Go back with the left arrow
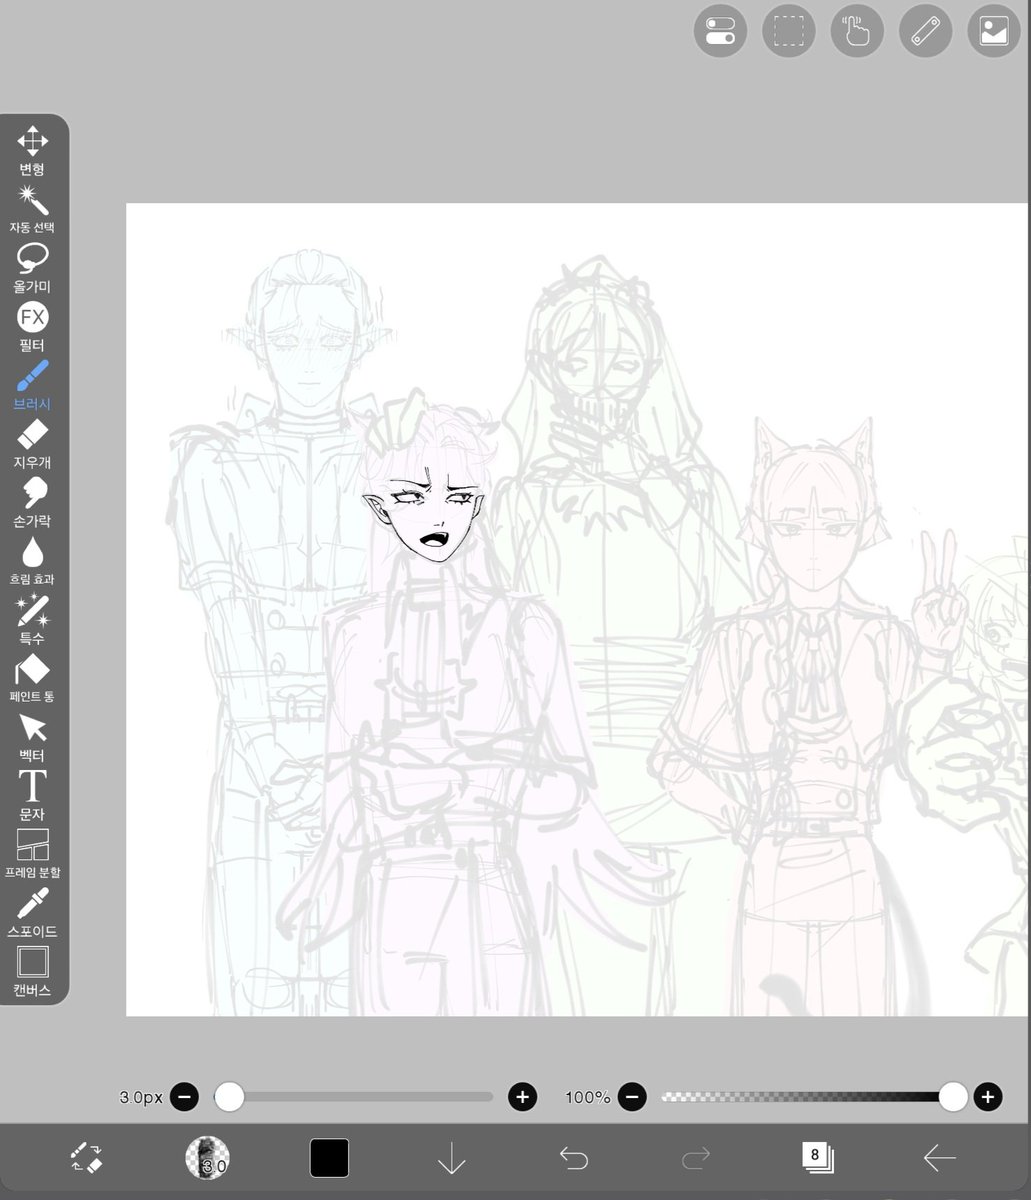The image size is (1031, 1200). 940,1158
